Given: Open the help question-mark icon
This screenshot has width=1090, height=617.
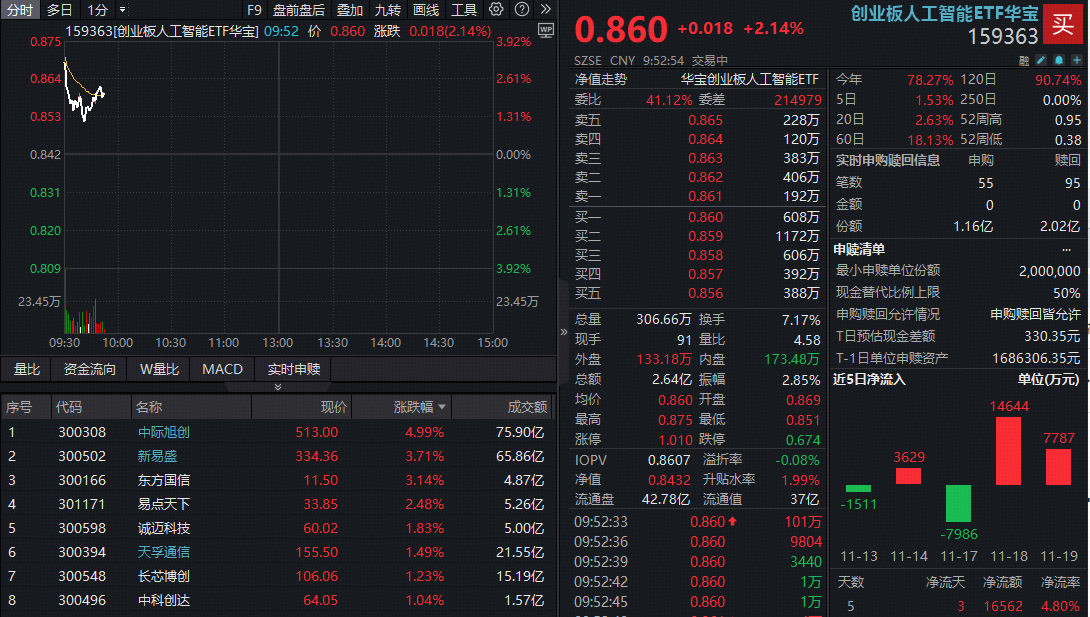Looking at the screenshot, I should point(521,11).
